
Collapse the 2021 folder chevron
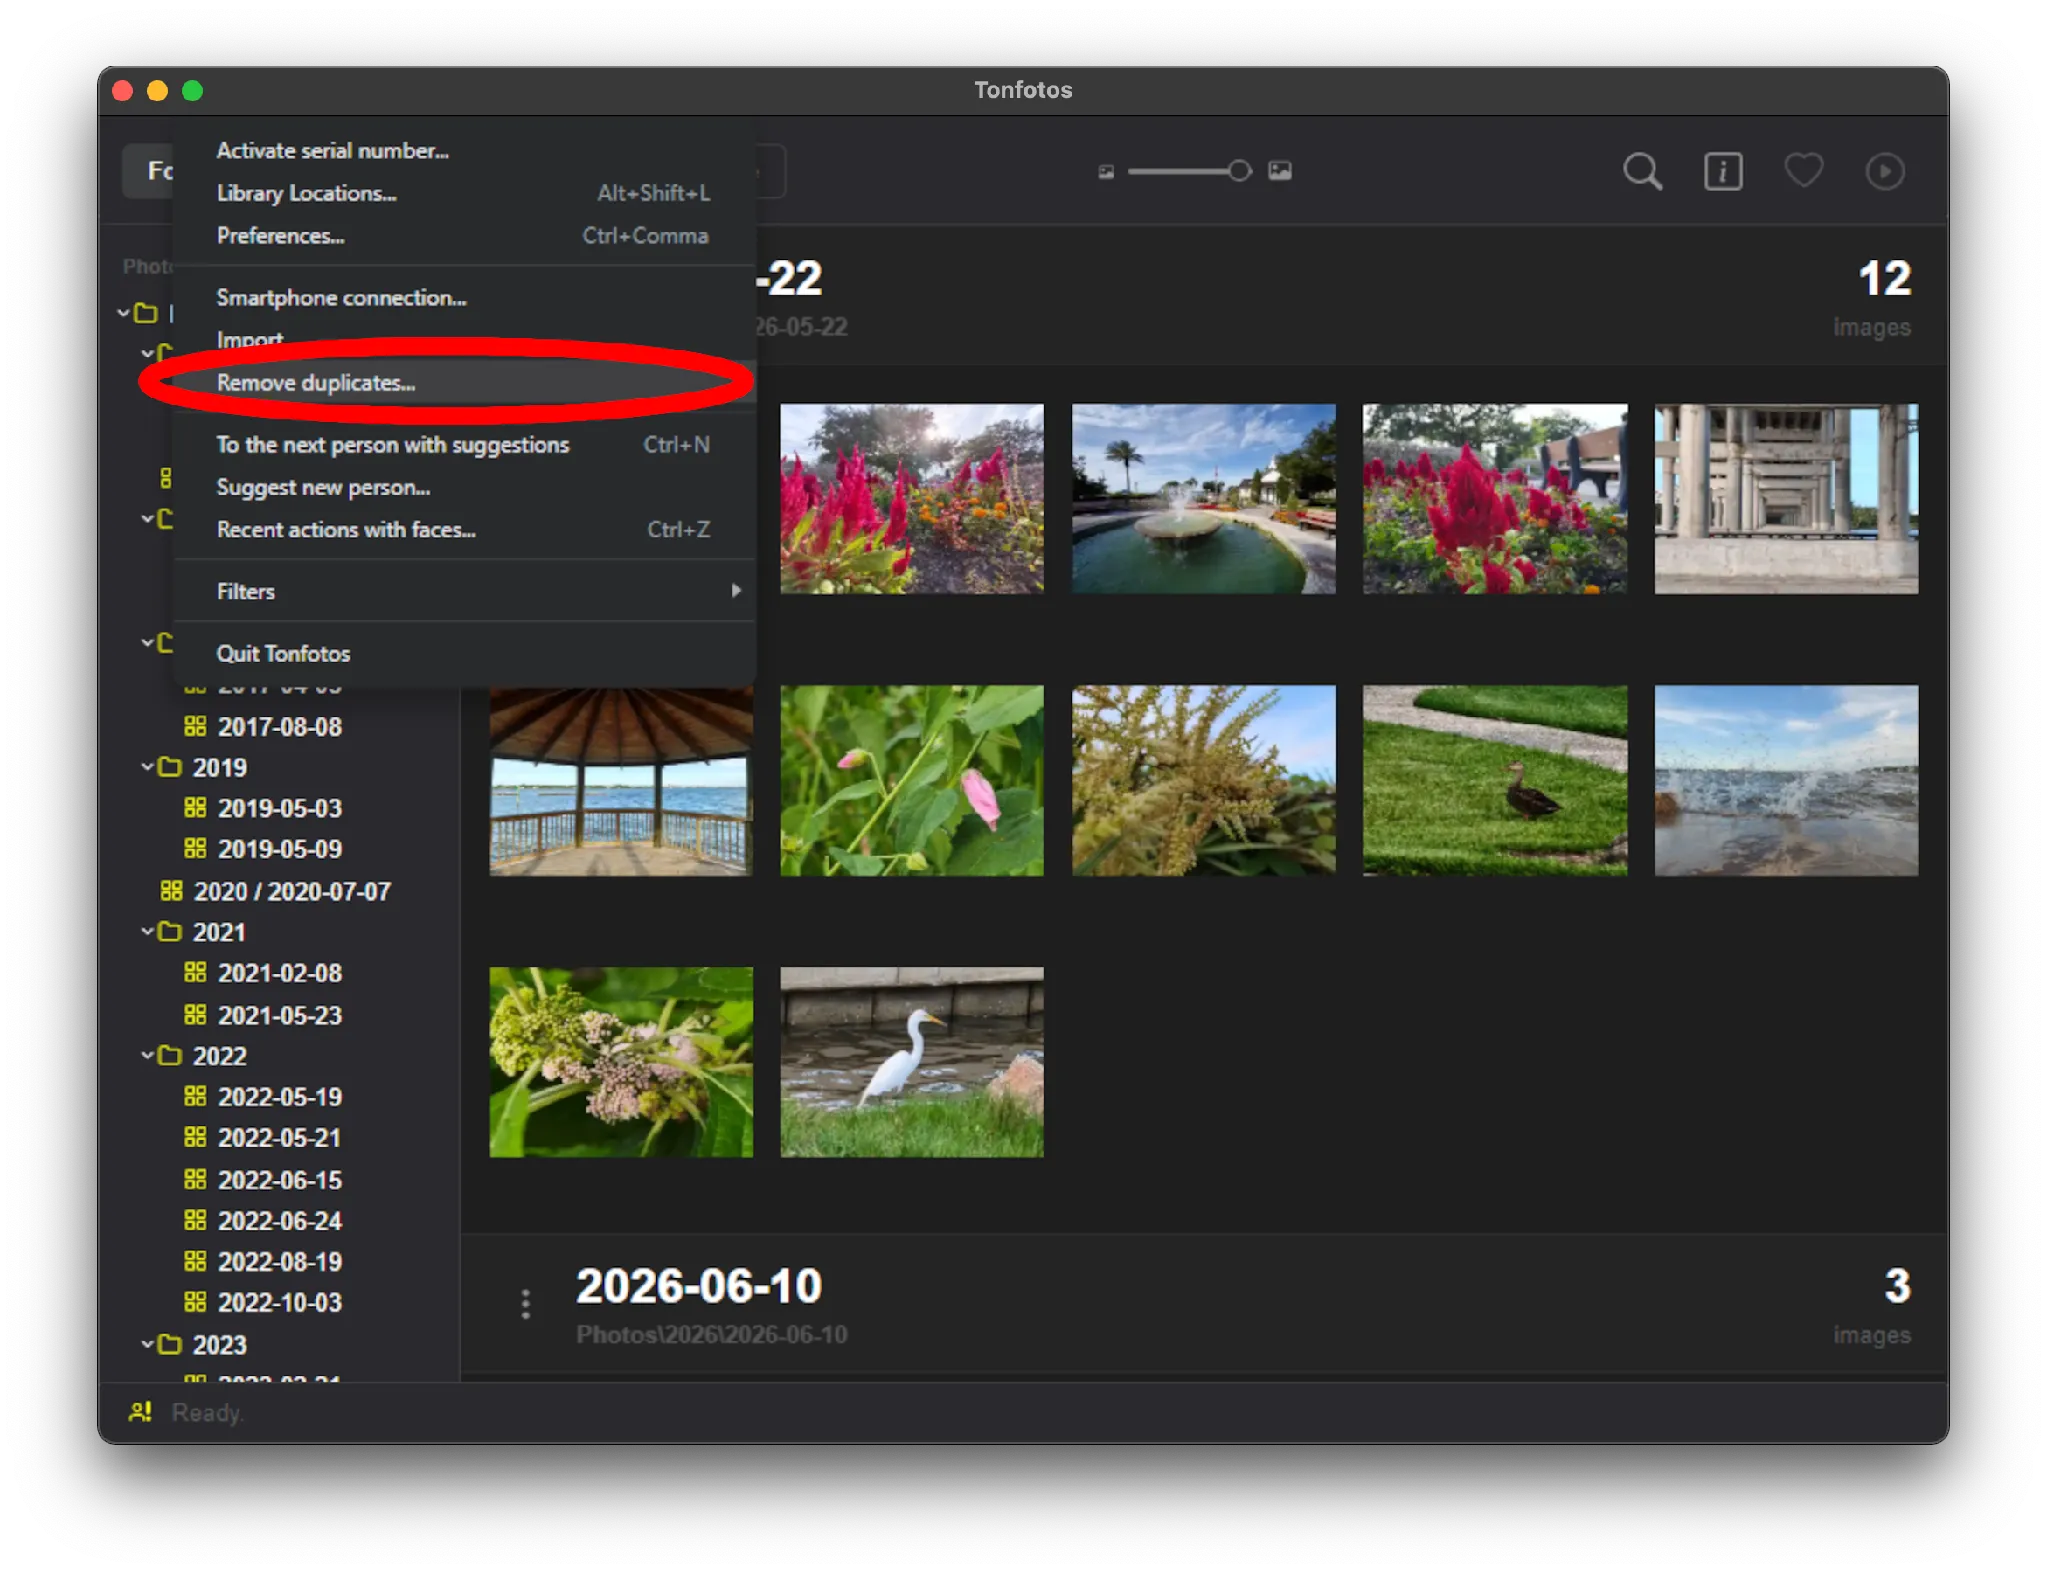point(147,931)
